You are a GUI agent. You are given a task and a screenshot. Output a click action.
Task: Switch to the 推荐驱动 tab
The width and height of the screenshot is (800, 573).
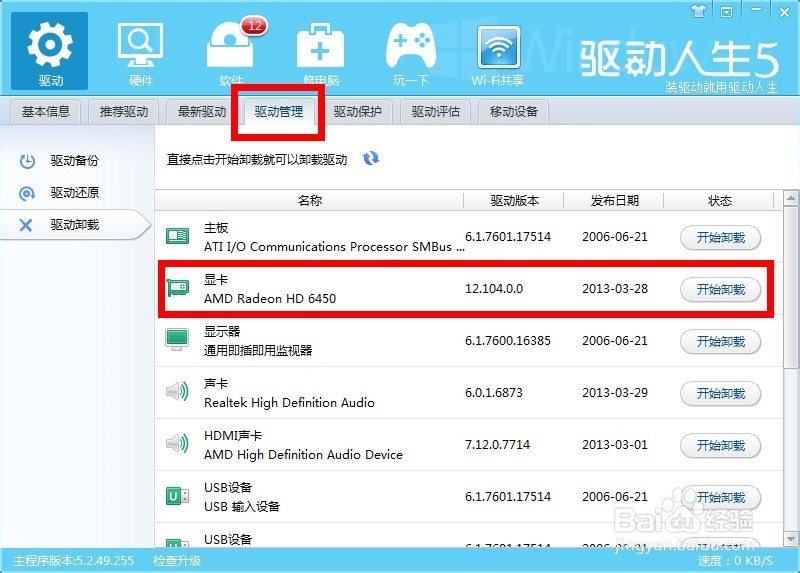pyautogui.click(x=123, y=112)
